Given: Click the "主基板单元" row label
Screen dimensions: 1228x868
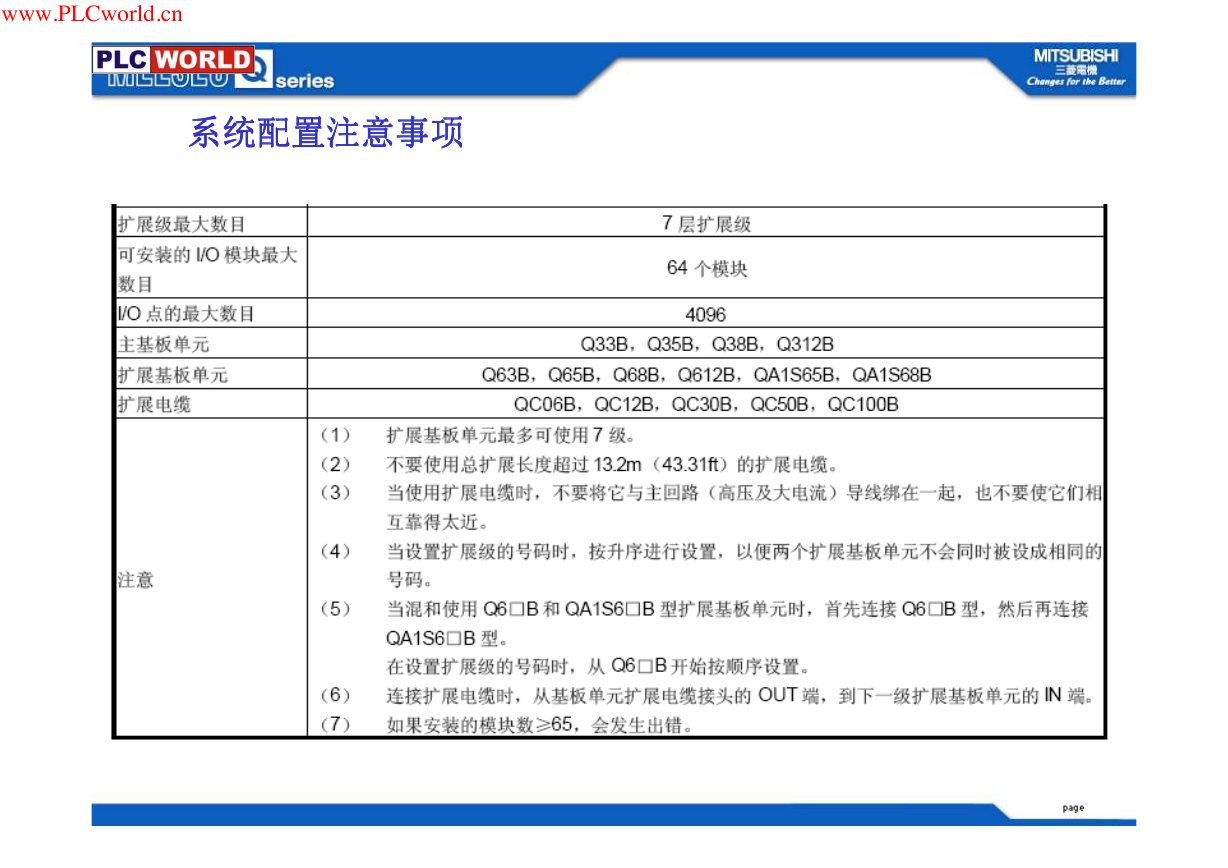Looking at the screenshot, I should pos(163,345).
